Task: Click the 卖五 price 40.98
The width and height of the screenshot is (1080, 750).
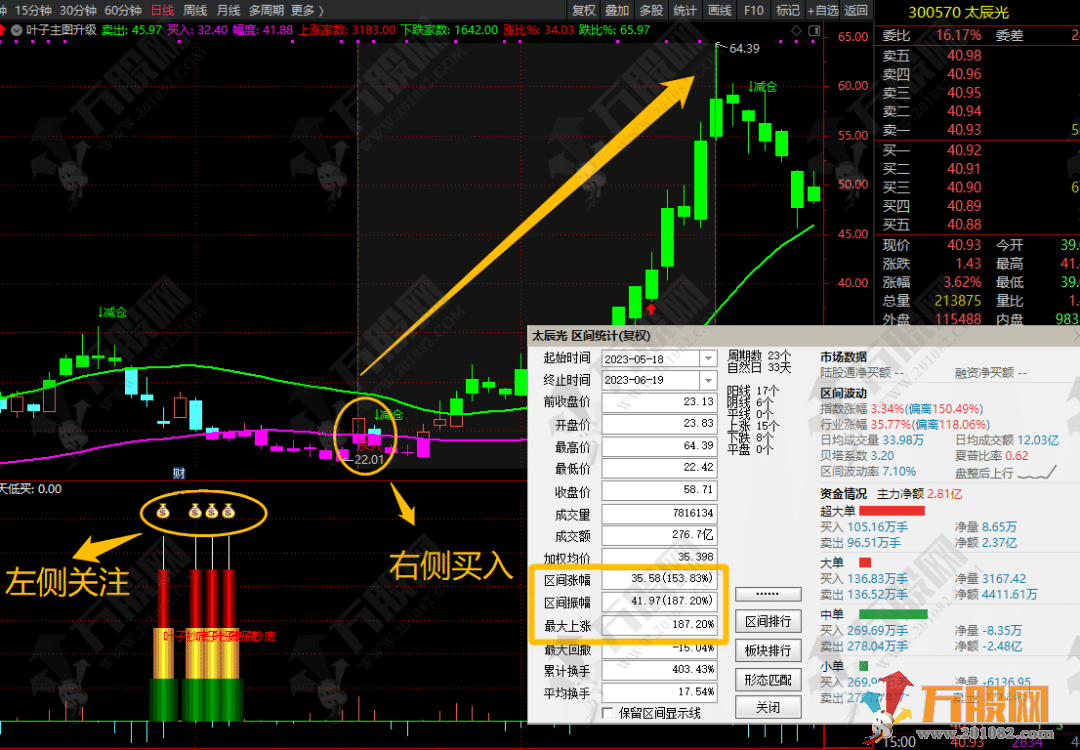Action: [x=964, y=56]
